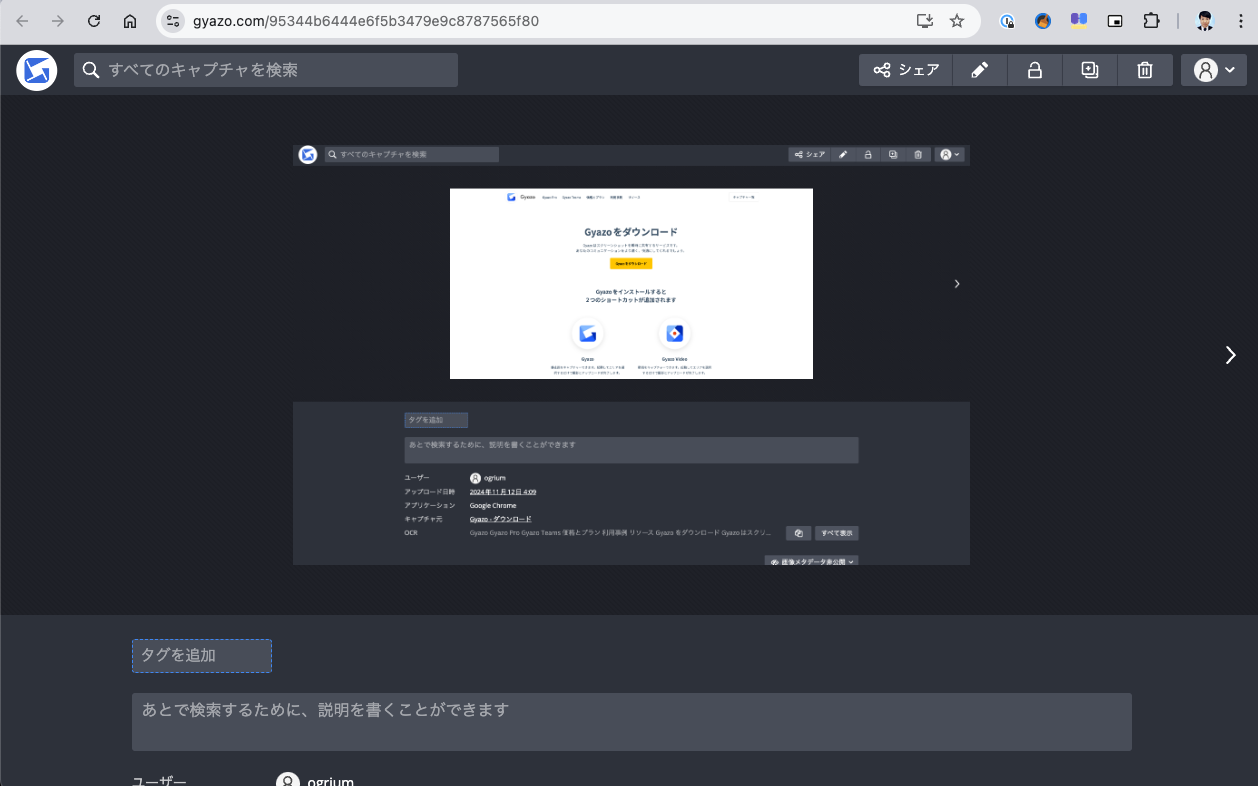Click the pencil edit icon
1258x786 pixels.
979,70
